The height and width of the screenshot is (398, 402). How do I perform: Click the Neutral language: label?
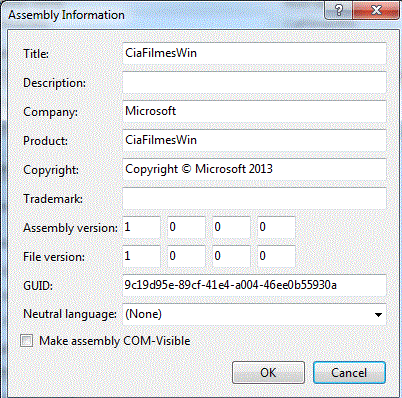coord(70,314)
